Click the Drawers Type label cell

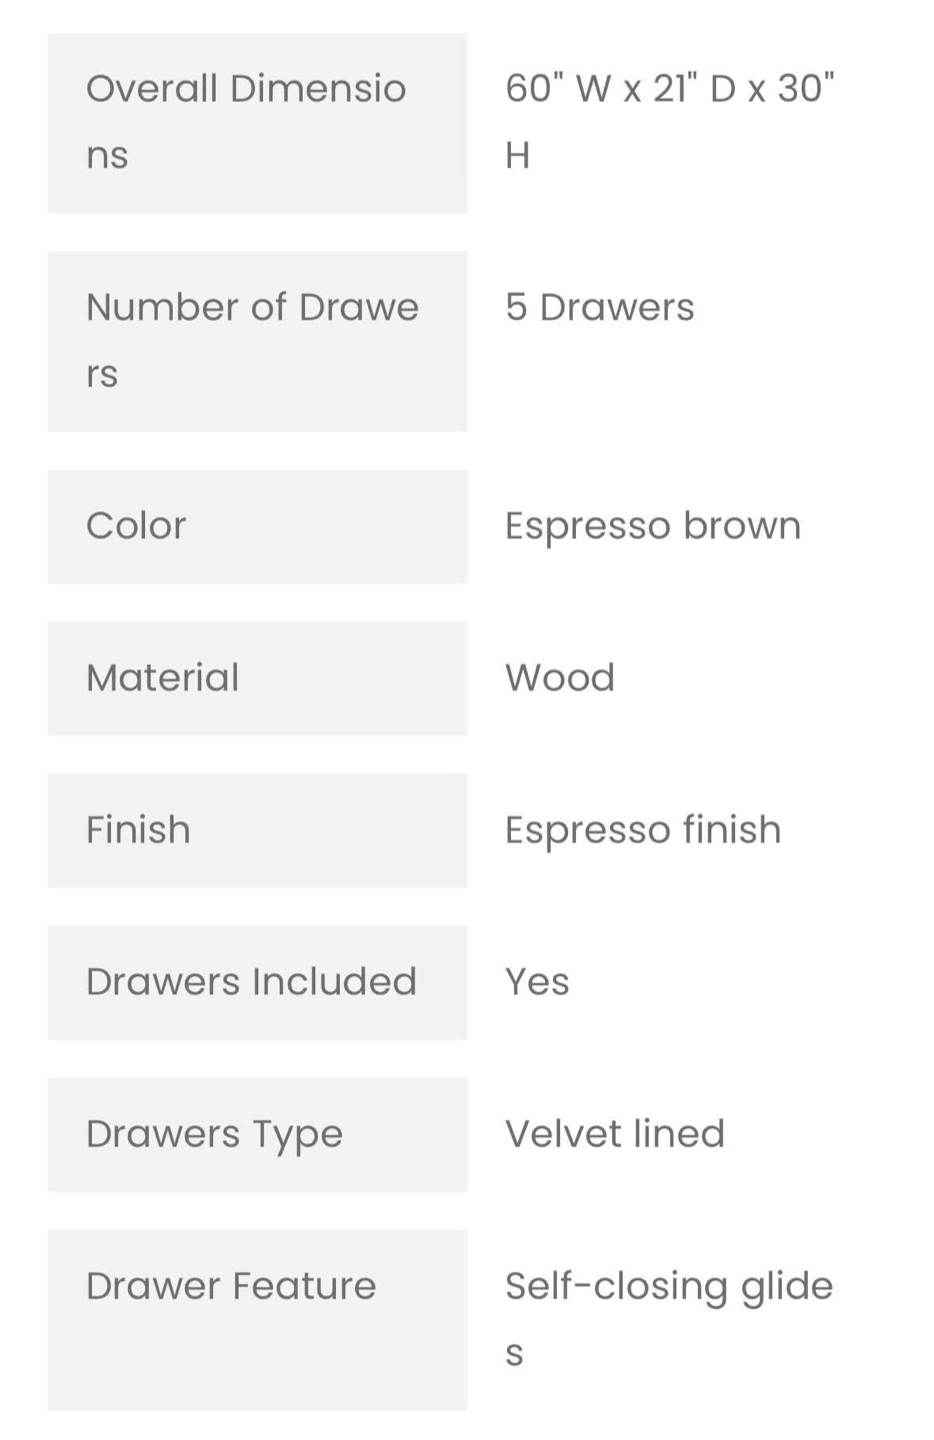pyautogui.click(x=257, y=1135)
